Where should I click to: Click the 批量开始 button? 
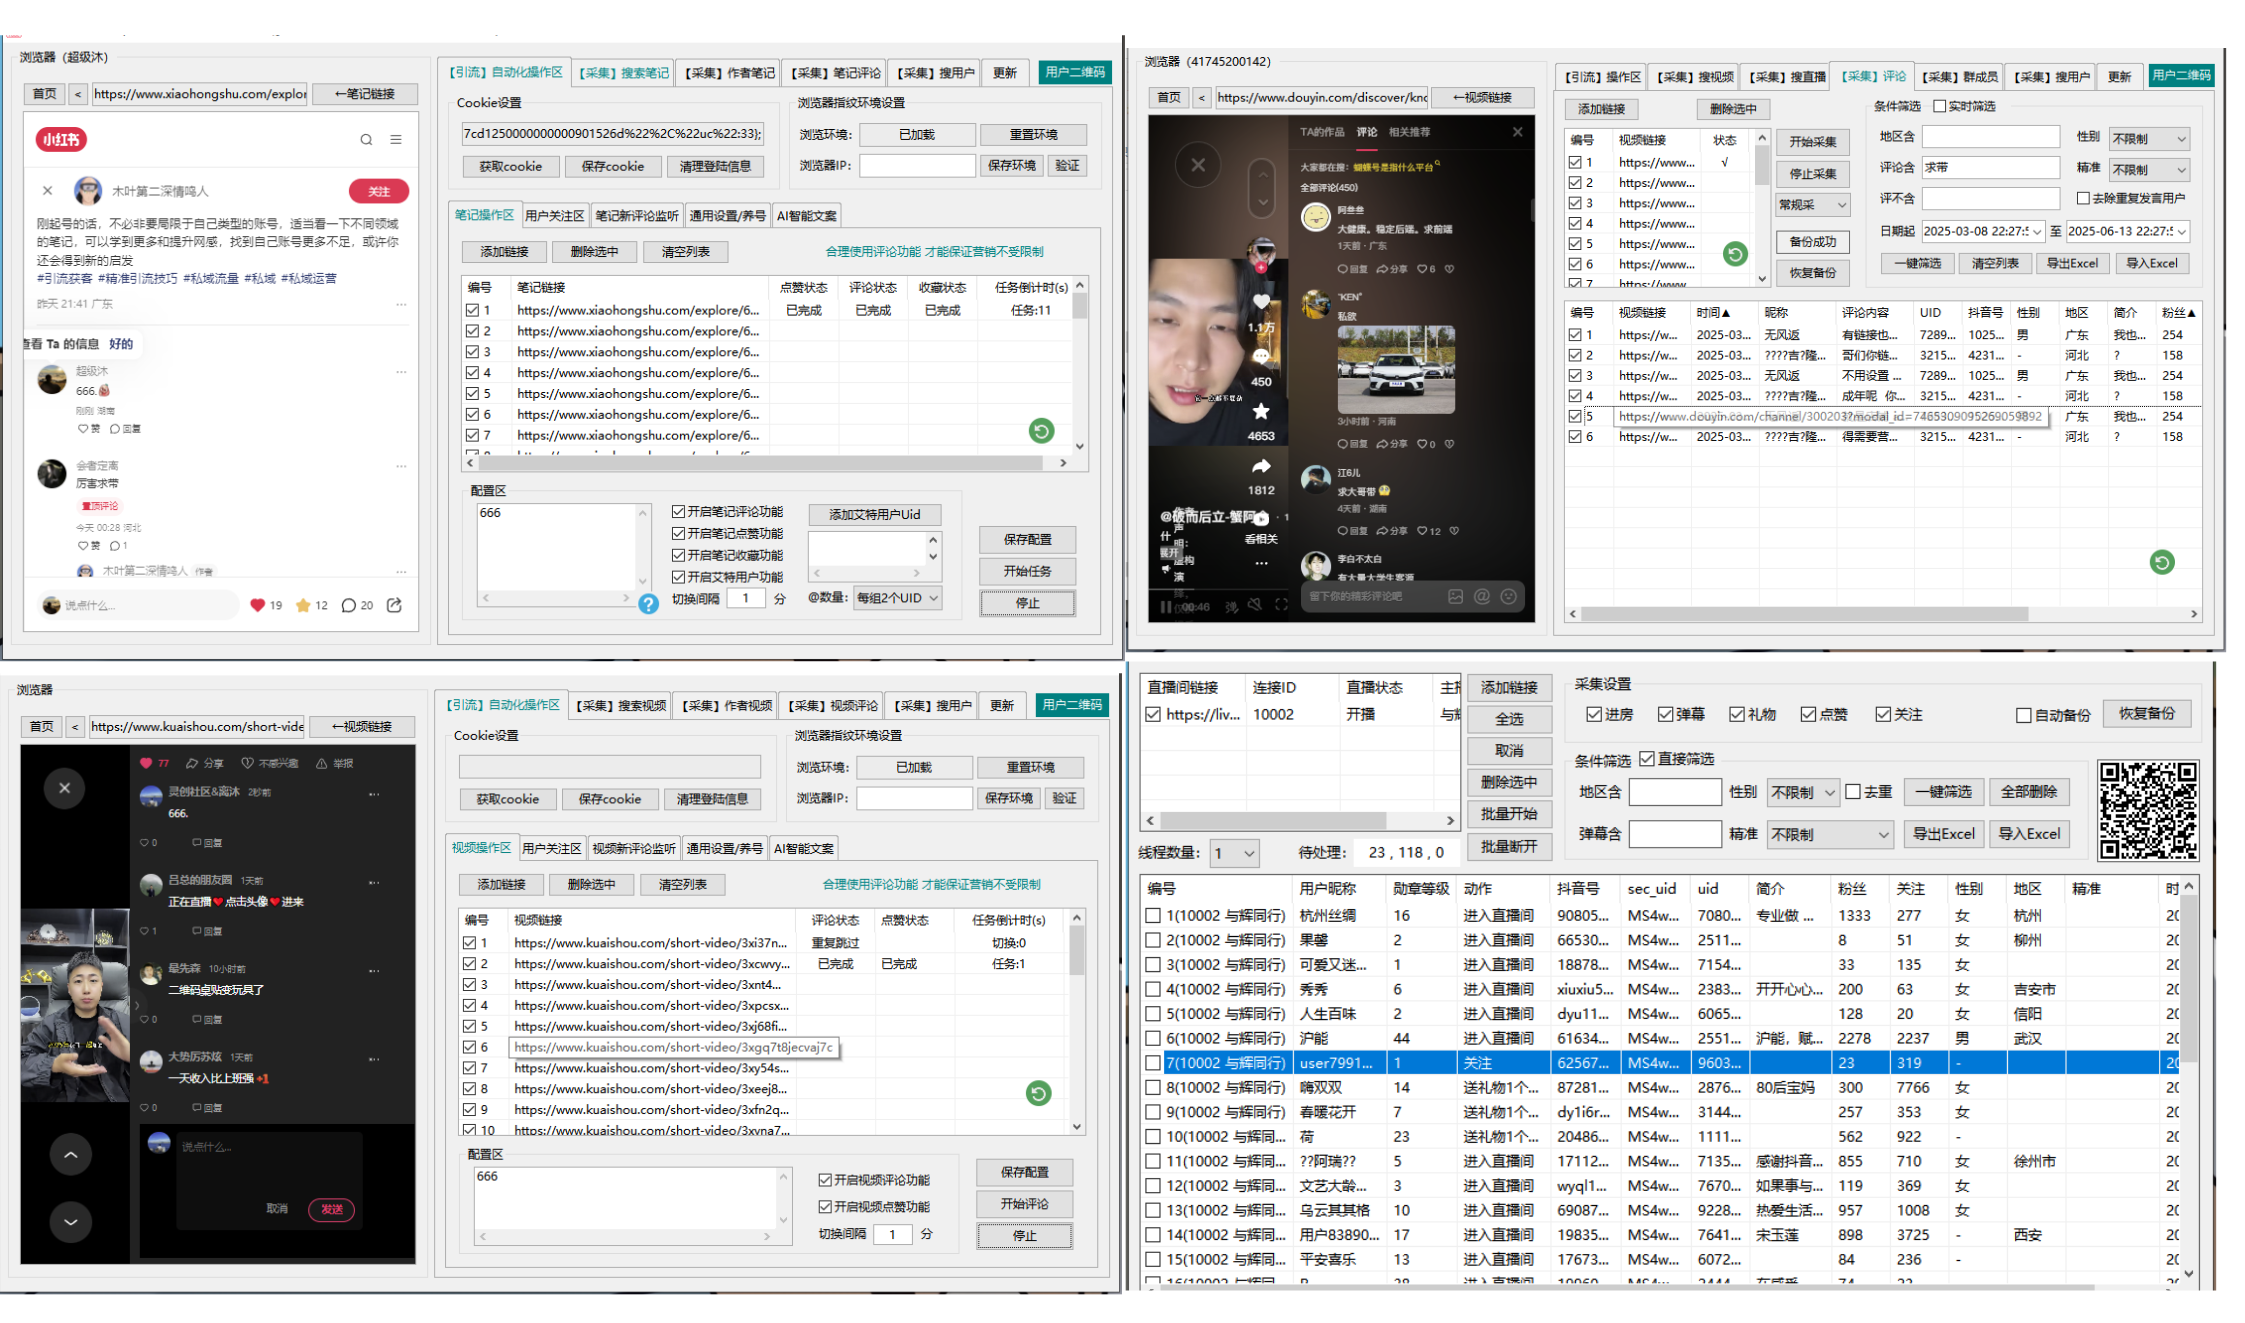[x=1508, y=814]
